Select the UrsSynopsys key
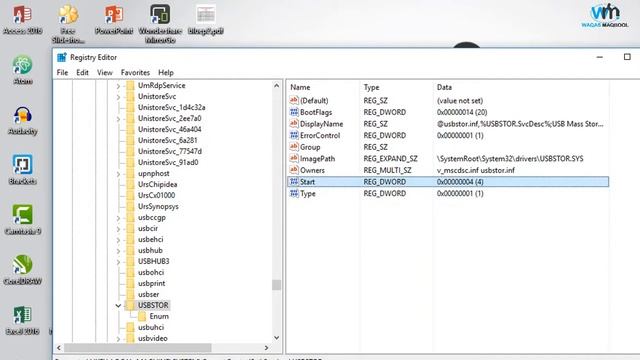This screenshot has height=360, width=640. coord(158,206)
